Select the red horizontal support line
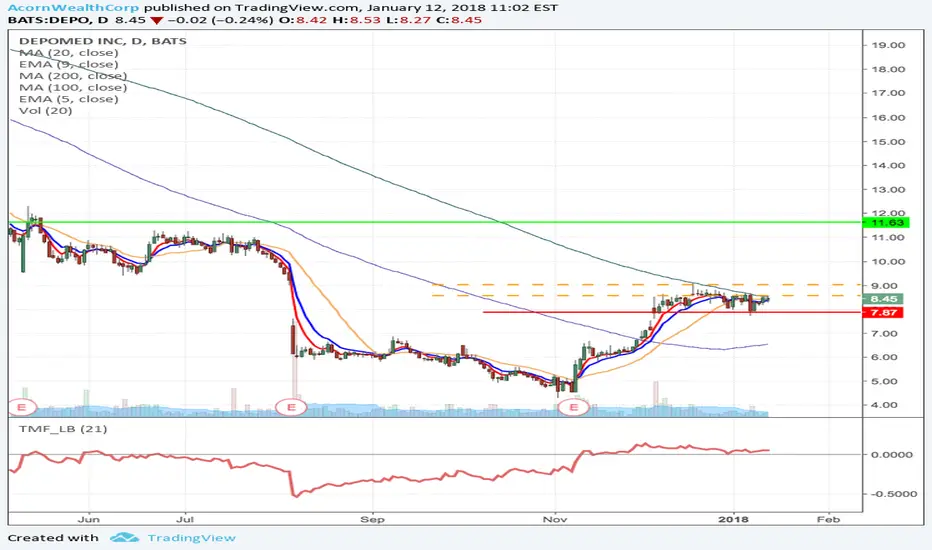The width and height of the screenshot is (932, 550). 672,312
